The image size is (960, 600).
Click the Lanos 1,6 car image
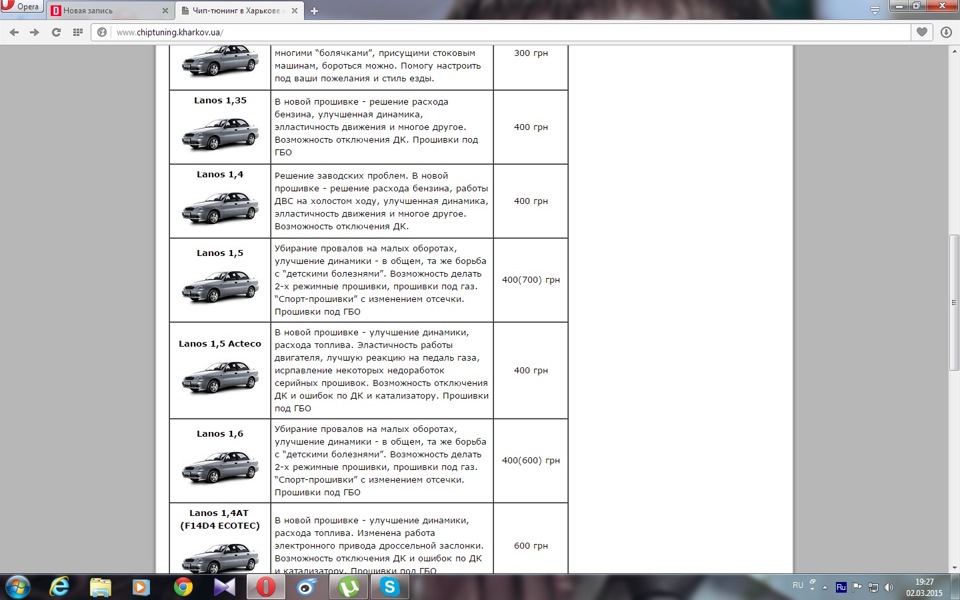coord(220,467)
